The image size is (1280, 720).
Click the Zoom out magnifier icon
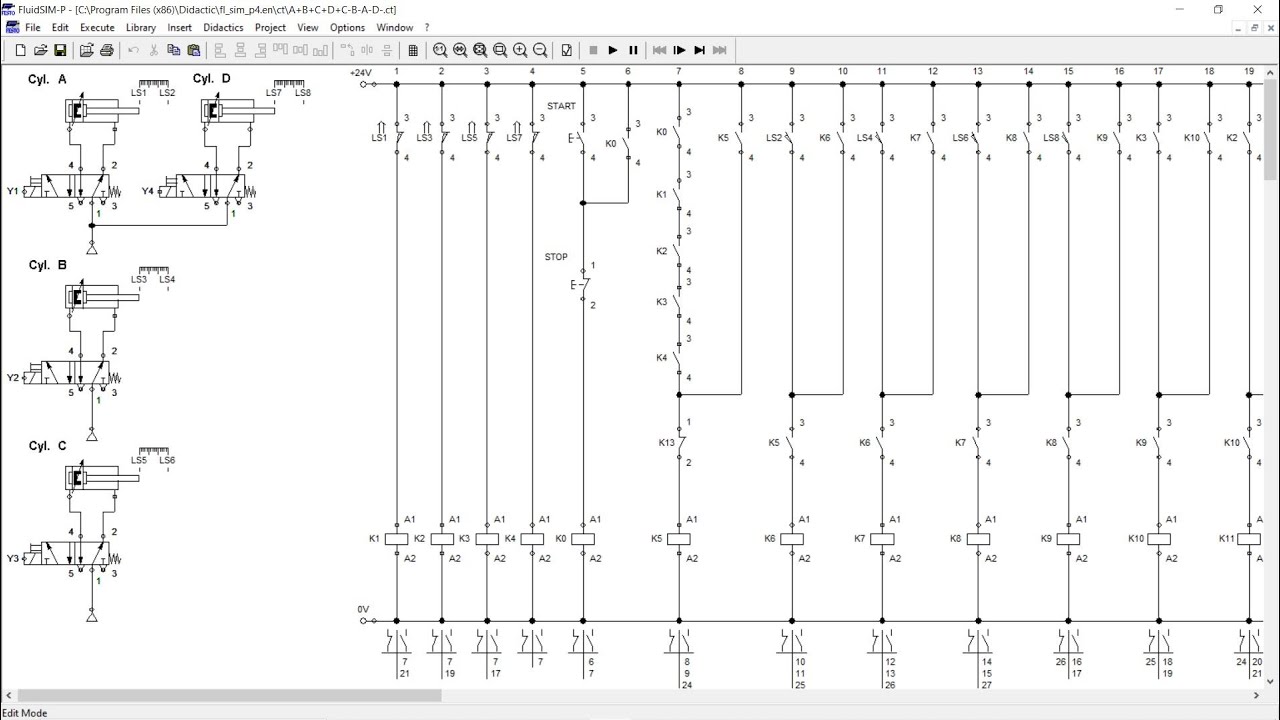point(540,50)
